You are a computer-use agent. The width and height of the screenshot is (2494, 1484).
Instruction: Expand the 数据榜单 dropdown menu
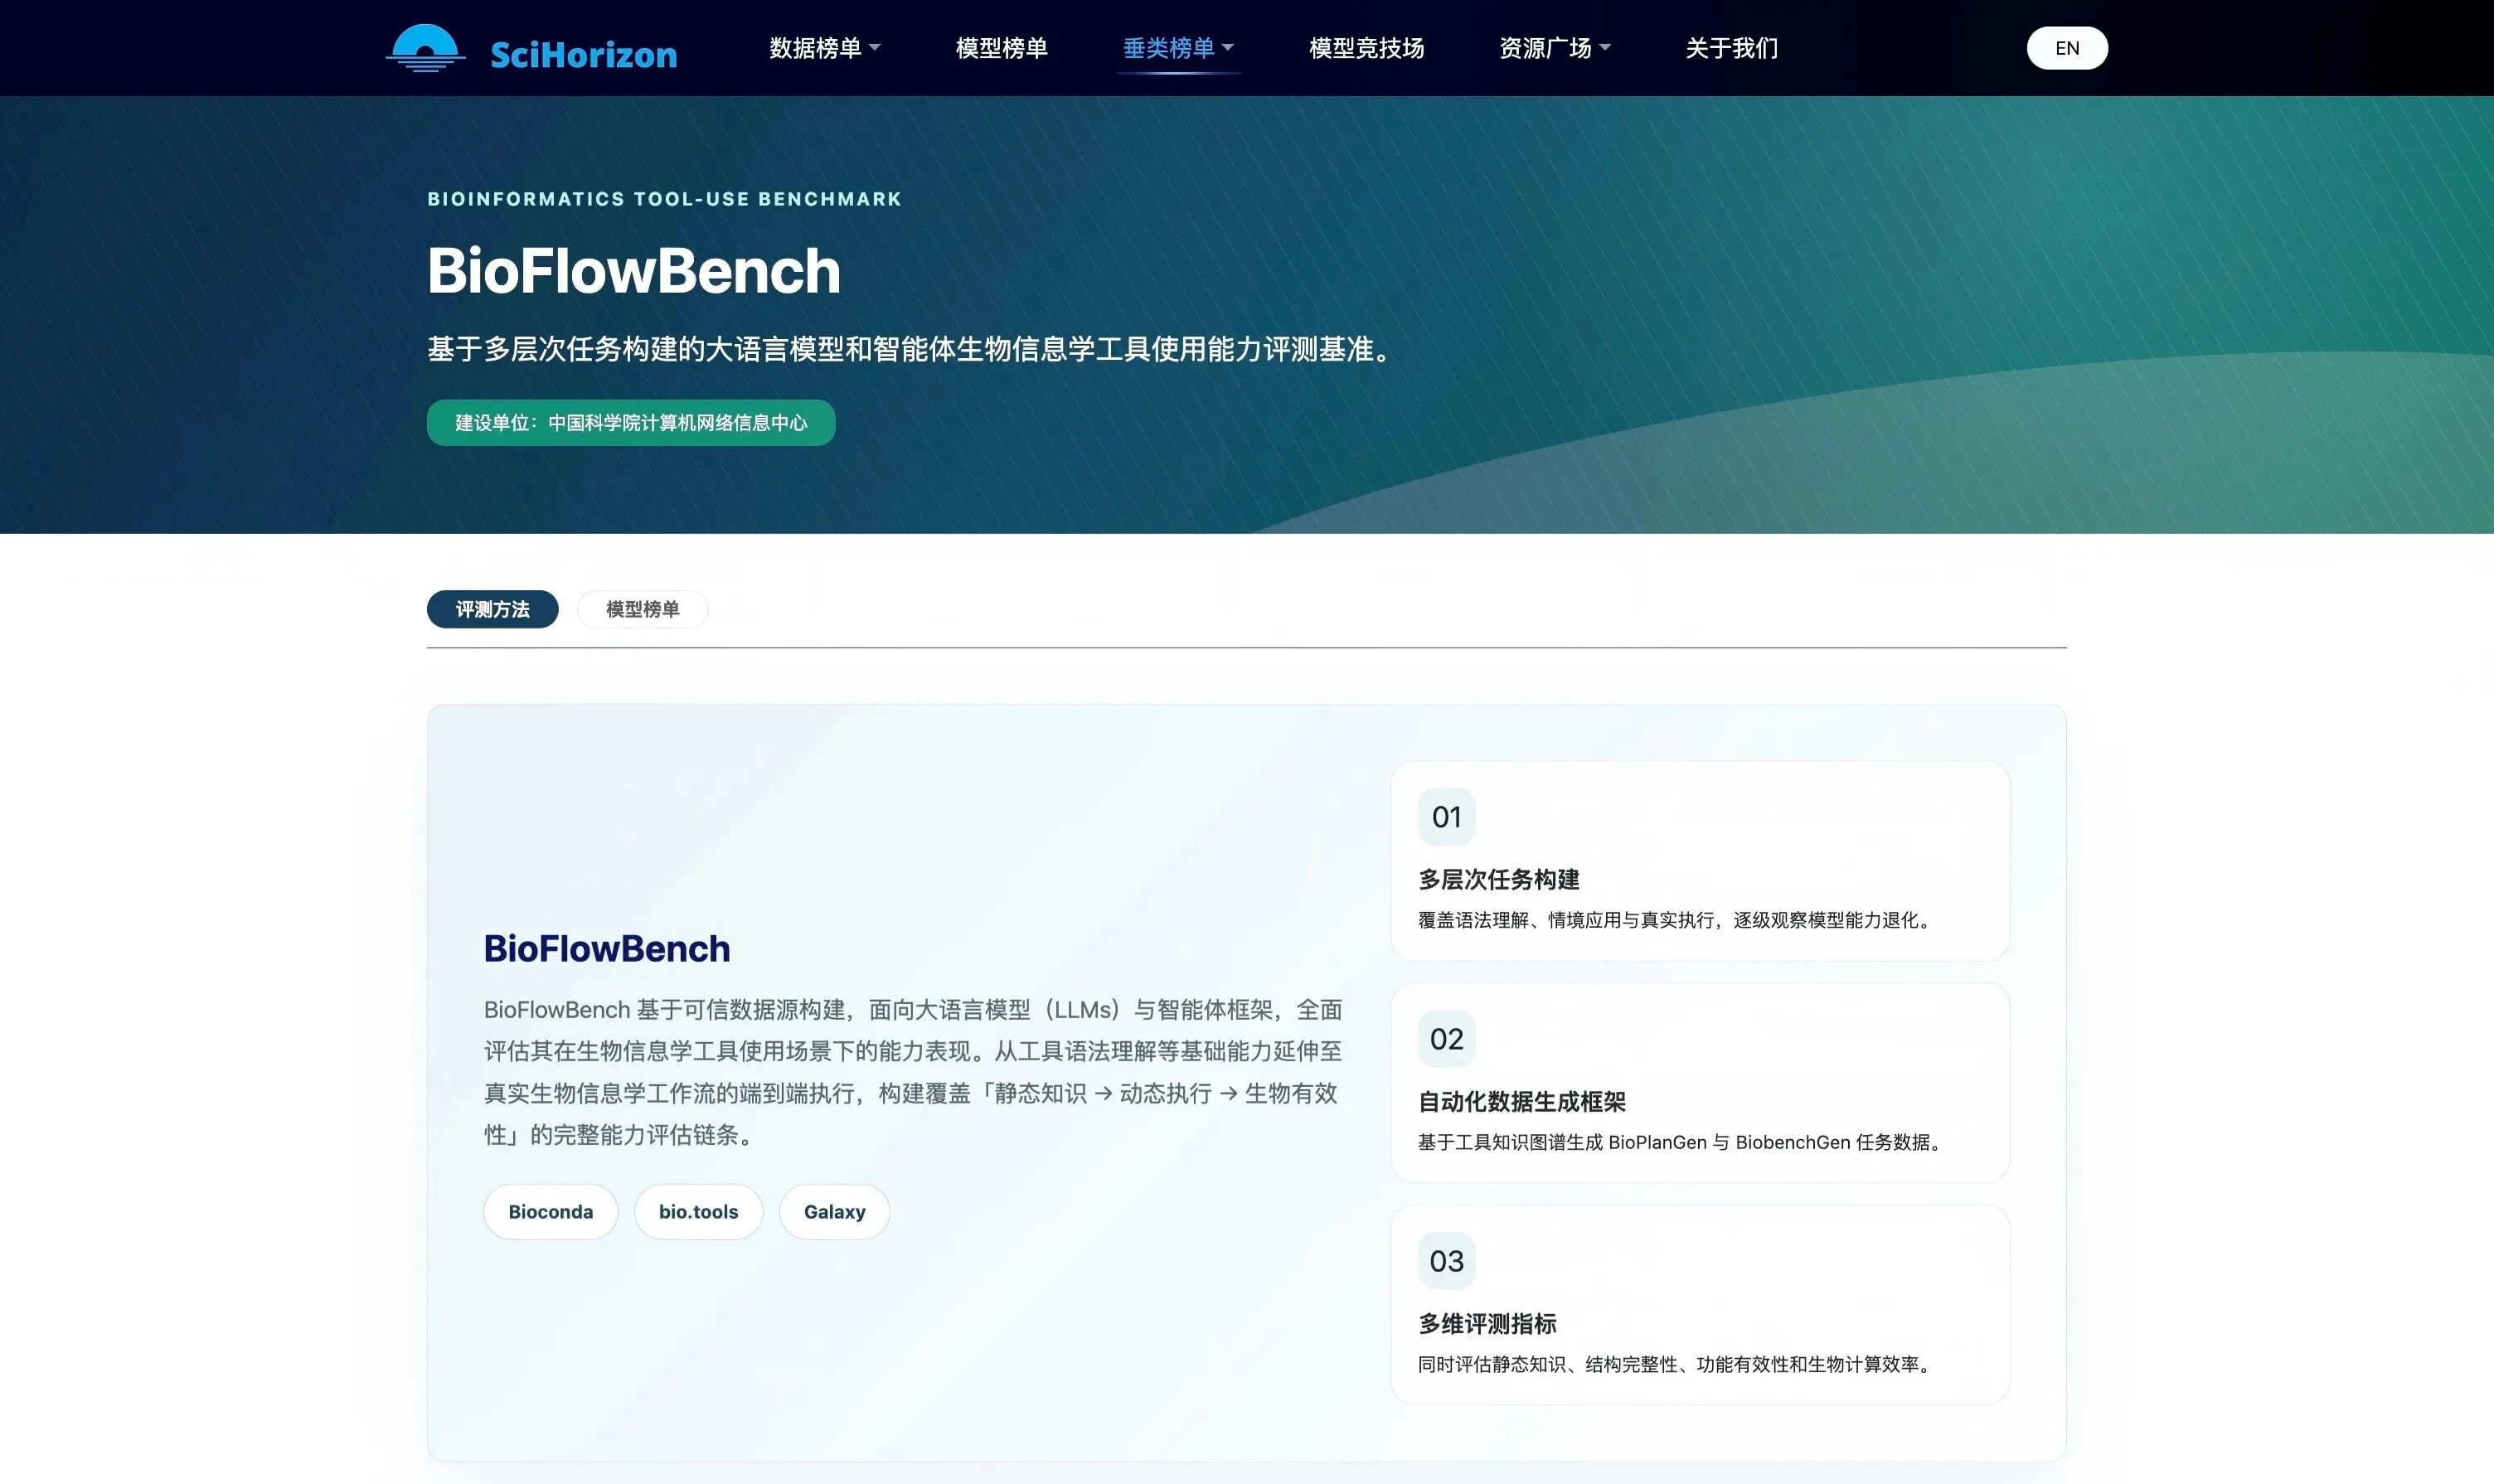point(825,48)
